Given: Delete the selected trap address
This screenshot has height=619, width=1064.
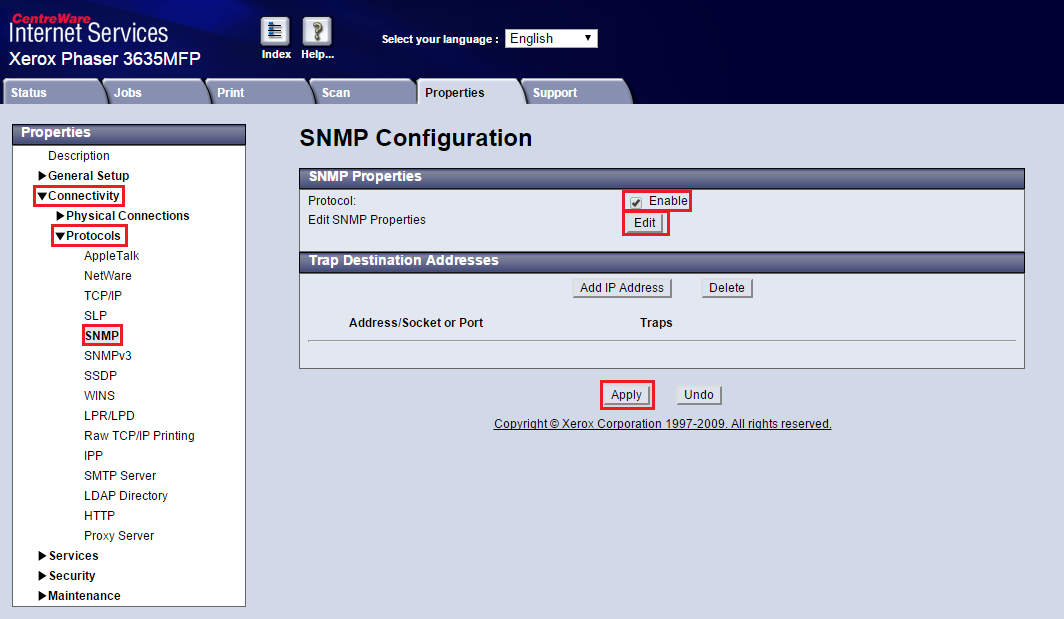Looking at the screenshot, I should (727, 288).
